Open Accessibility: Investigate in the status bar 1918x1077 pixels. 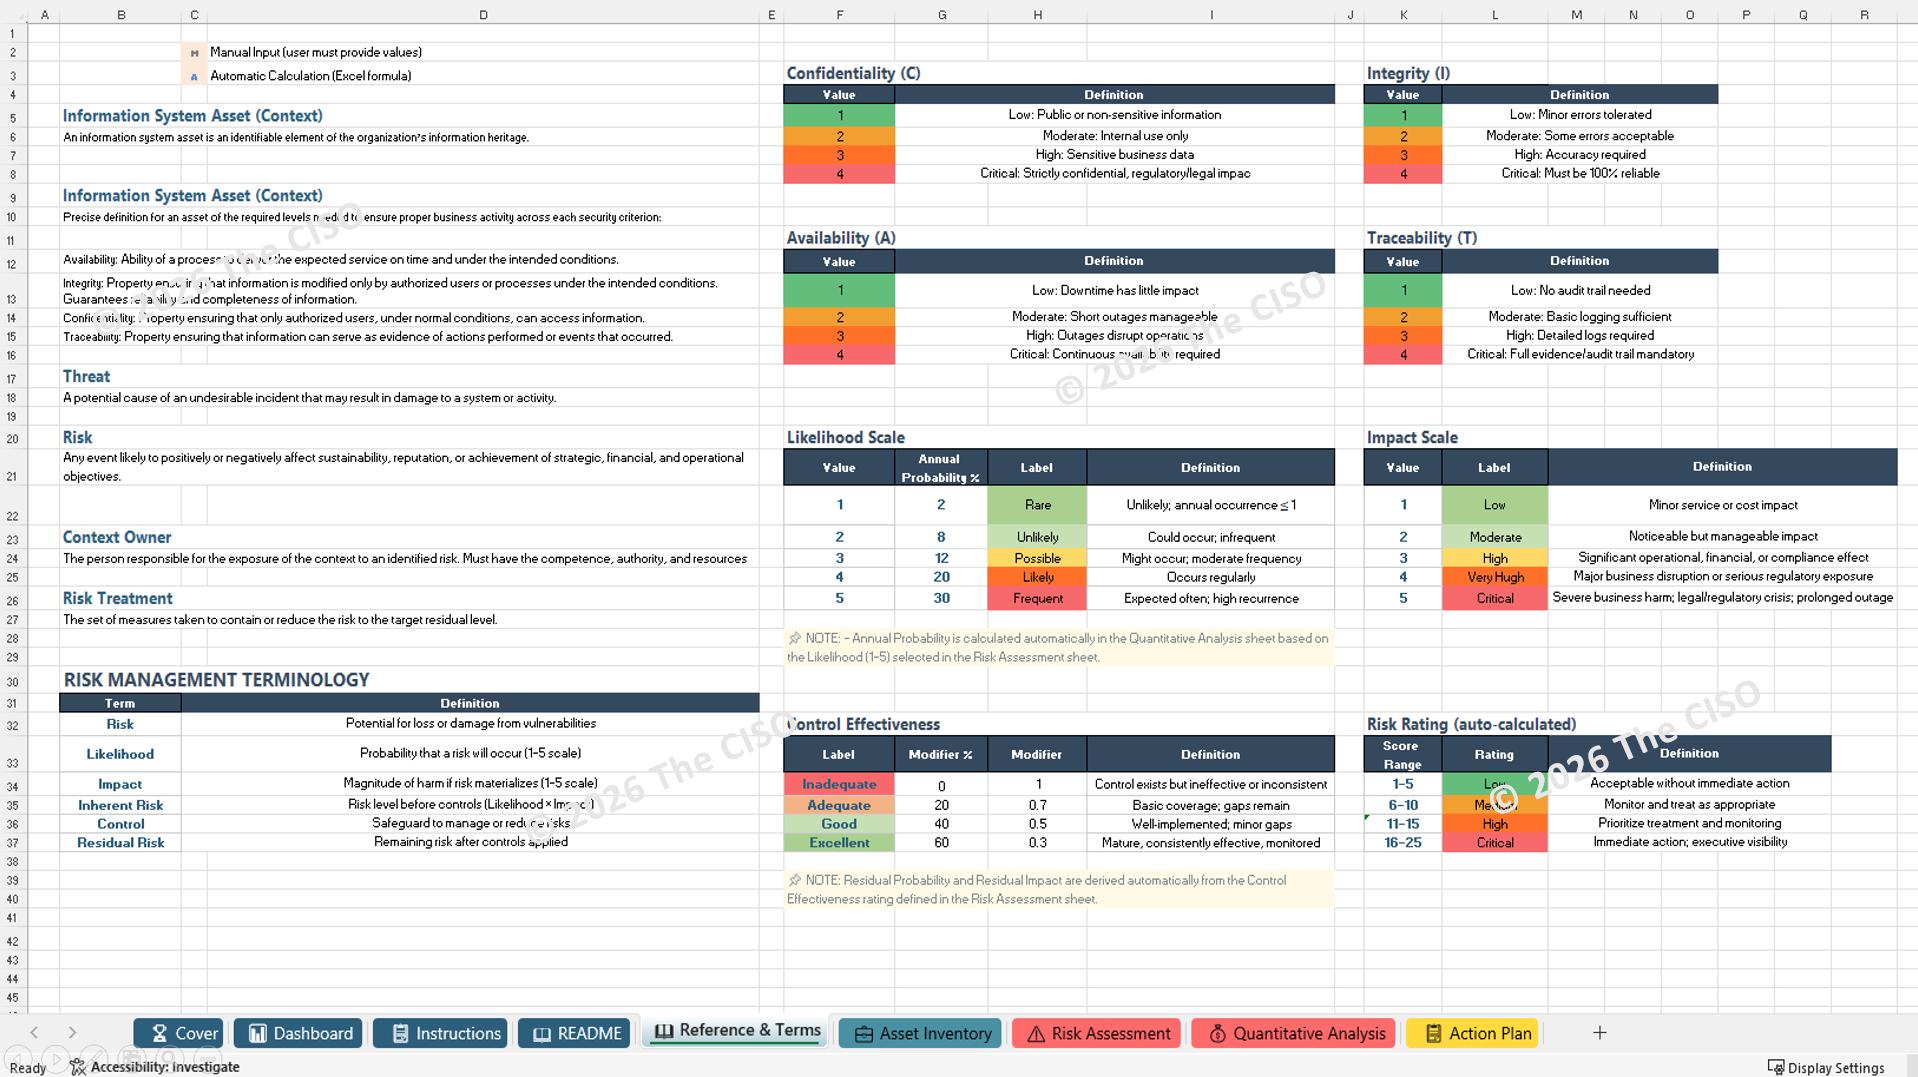click(154, 1067)
